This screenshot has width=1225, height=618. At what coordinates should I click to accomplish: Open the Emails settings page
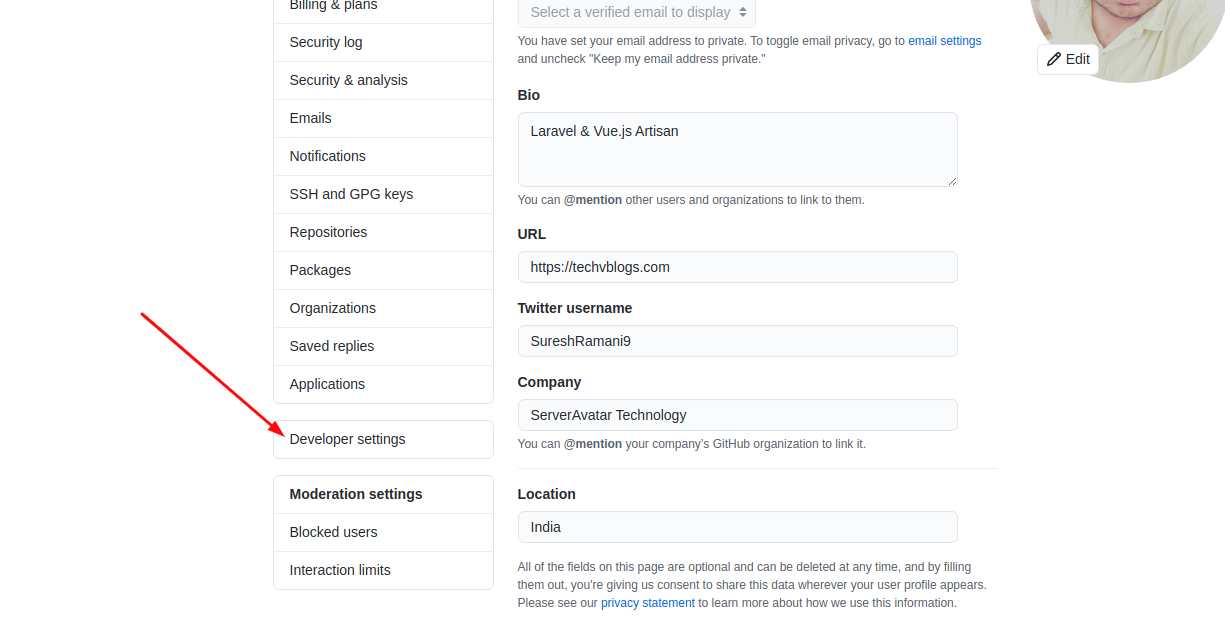coord(383,118)
